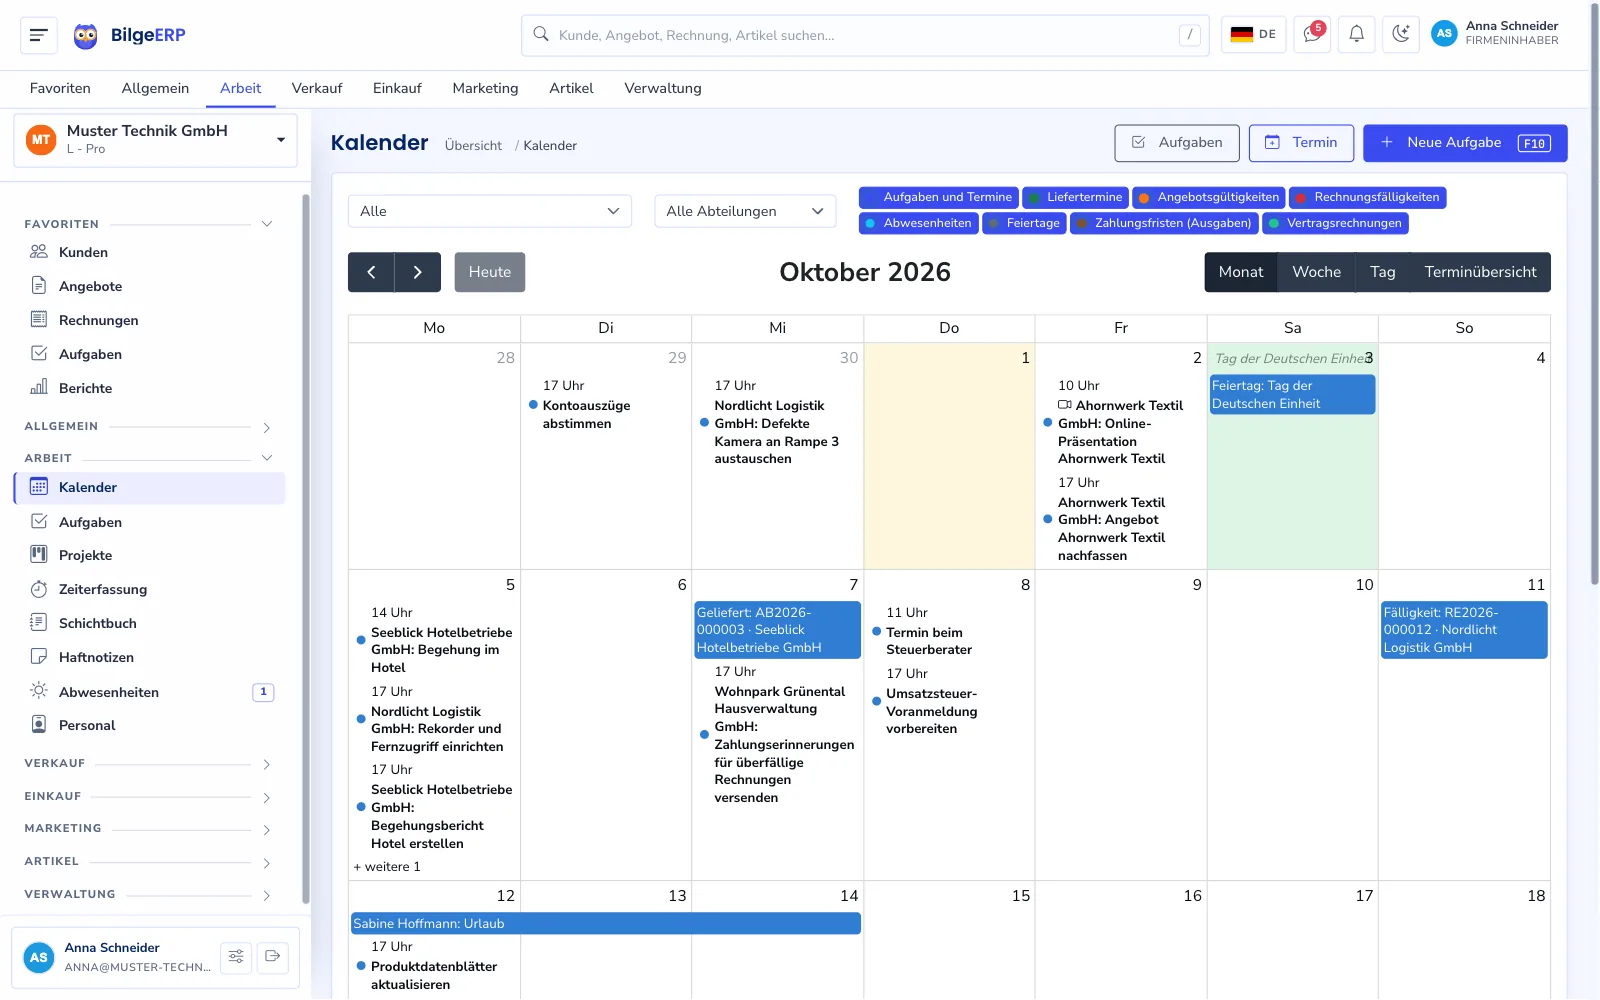
Task: Switch calendar to Woche view
Action: [x=1316, y=272]
